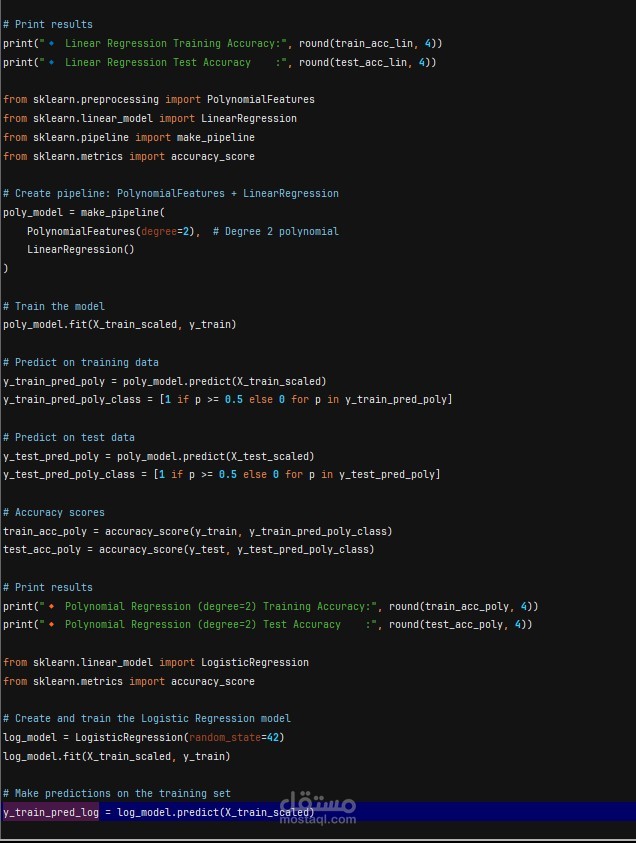This screenshot has width=636, height=843.
Task: Click the comment '# Accuracy scores'
Action: point(54,512)
